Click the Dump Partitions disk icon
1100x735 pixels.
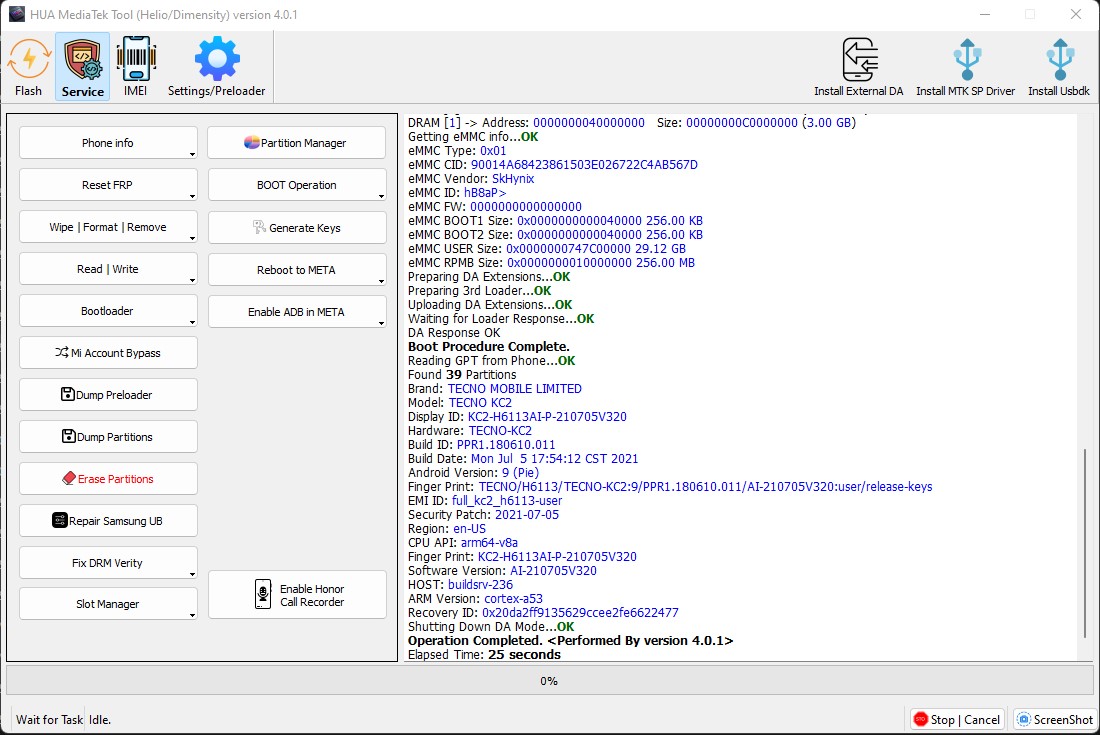(69, 436)
